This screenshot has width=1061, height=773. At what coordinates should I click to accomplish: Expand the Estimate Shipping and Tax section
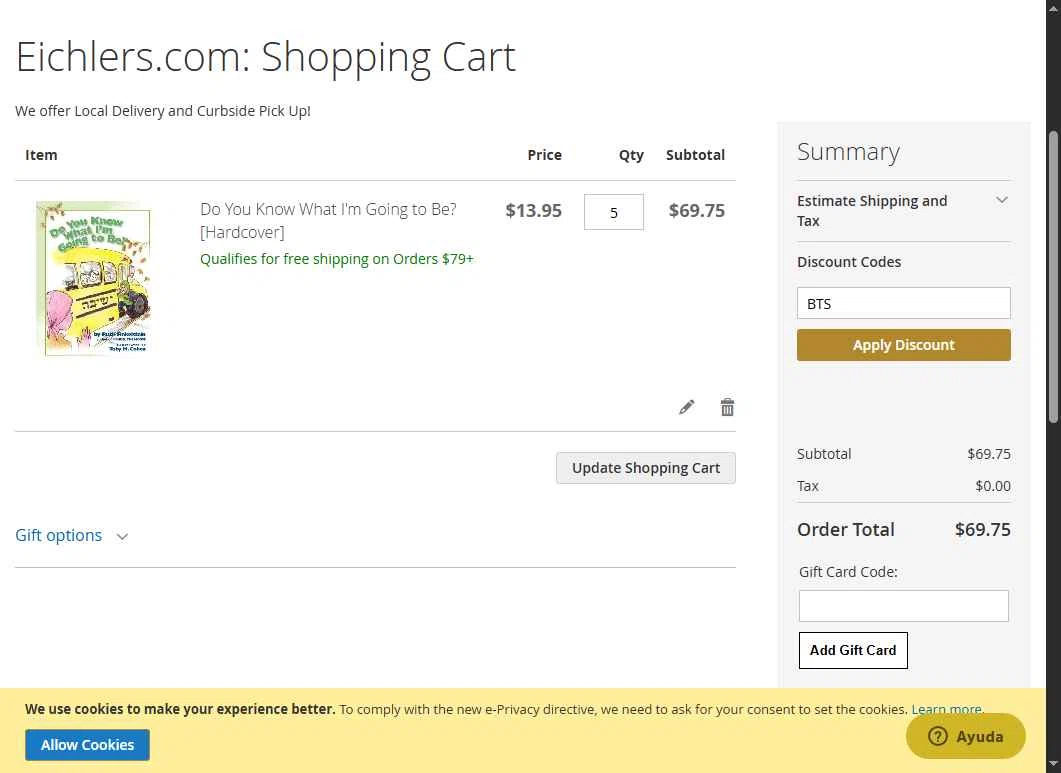903,211
